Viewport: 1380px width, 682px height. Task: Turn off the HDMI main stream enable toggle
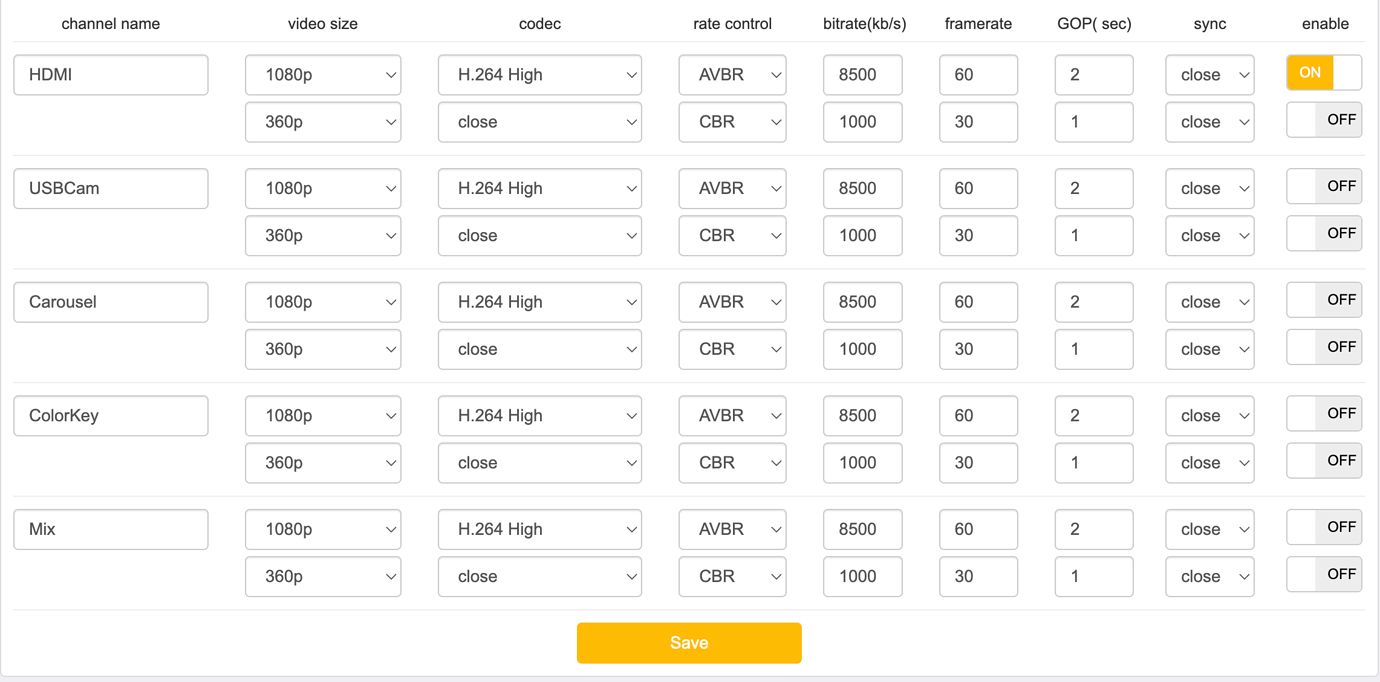(1323, 73)
